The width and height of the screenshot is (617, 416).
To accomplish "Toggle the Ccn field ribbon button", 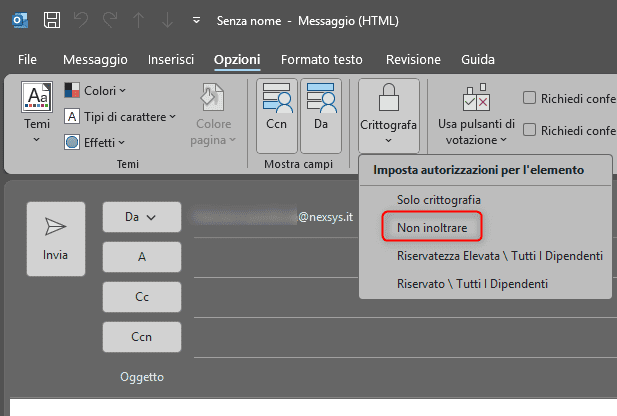I will pyautogui.click(x=277, y=115).
